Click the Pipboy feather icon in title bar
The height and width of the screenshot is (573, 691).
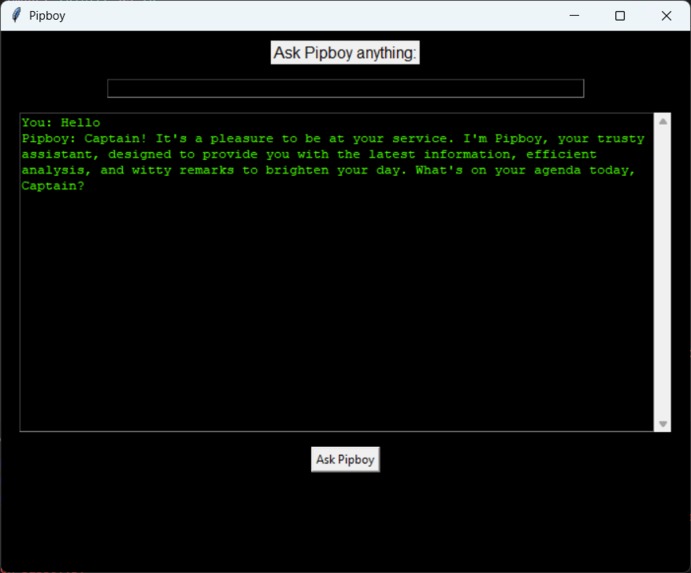pyautogui.click(x=16, y=15)
